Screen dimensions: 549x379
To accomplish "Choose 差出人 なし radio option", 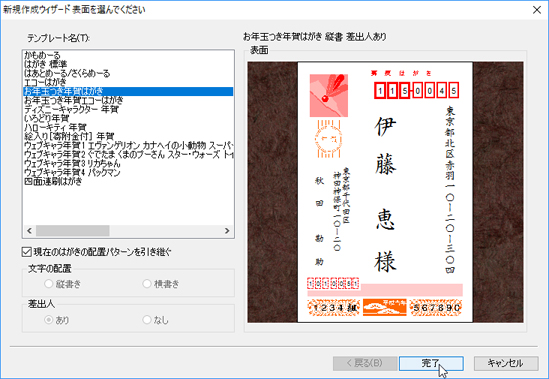I will click(147, 320).
